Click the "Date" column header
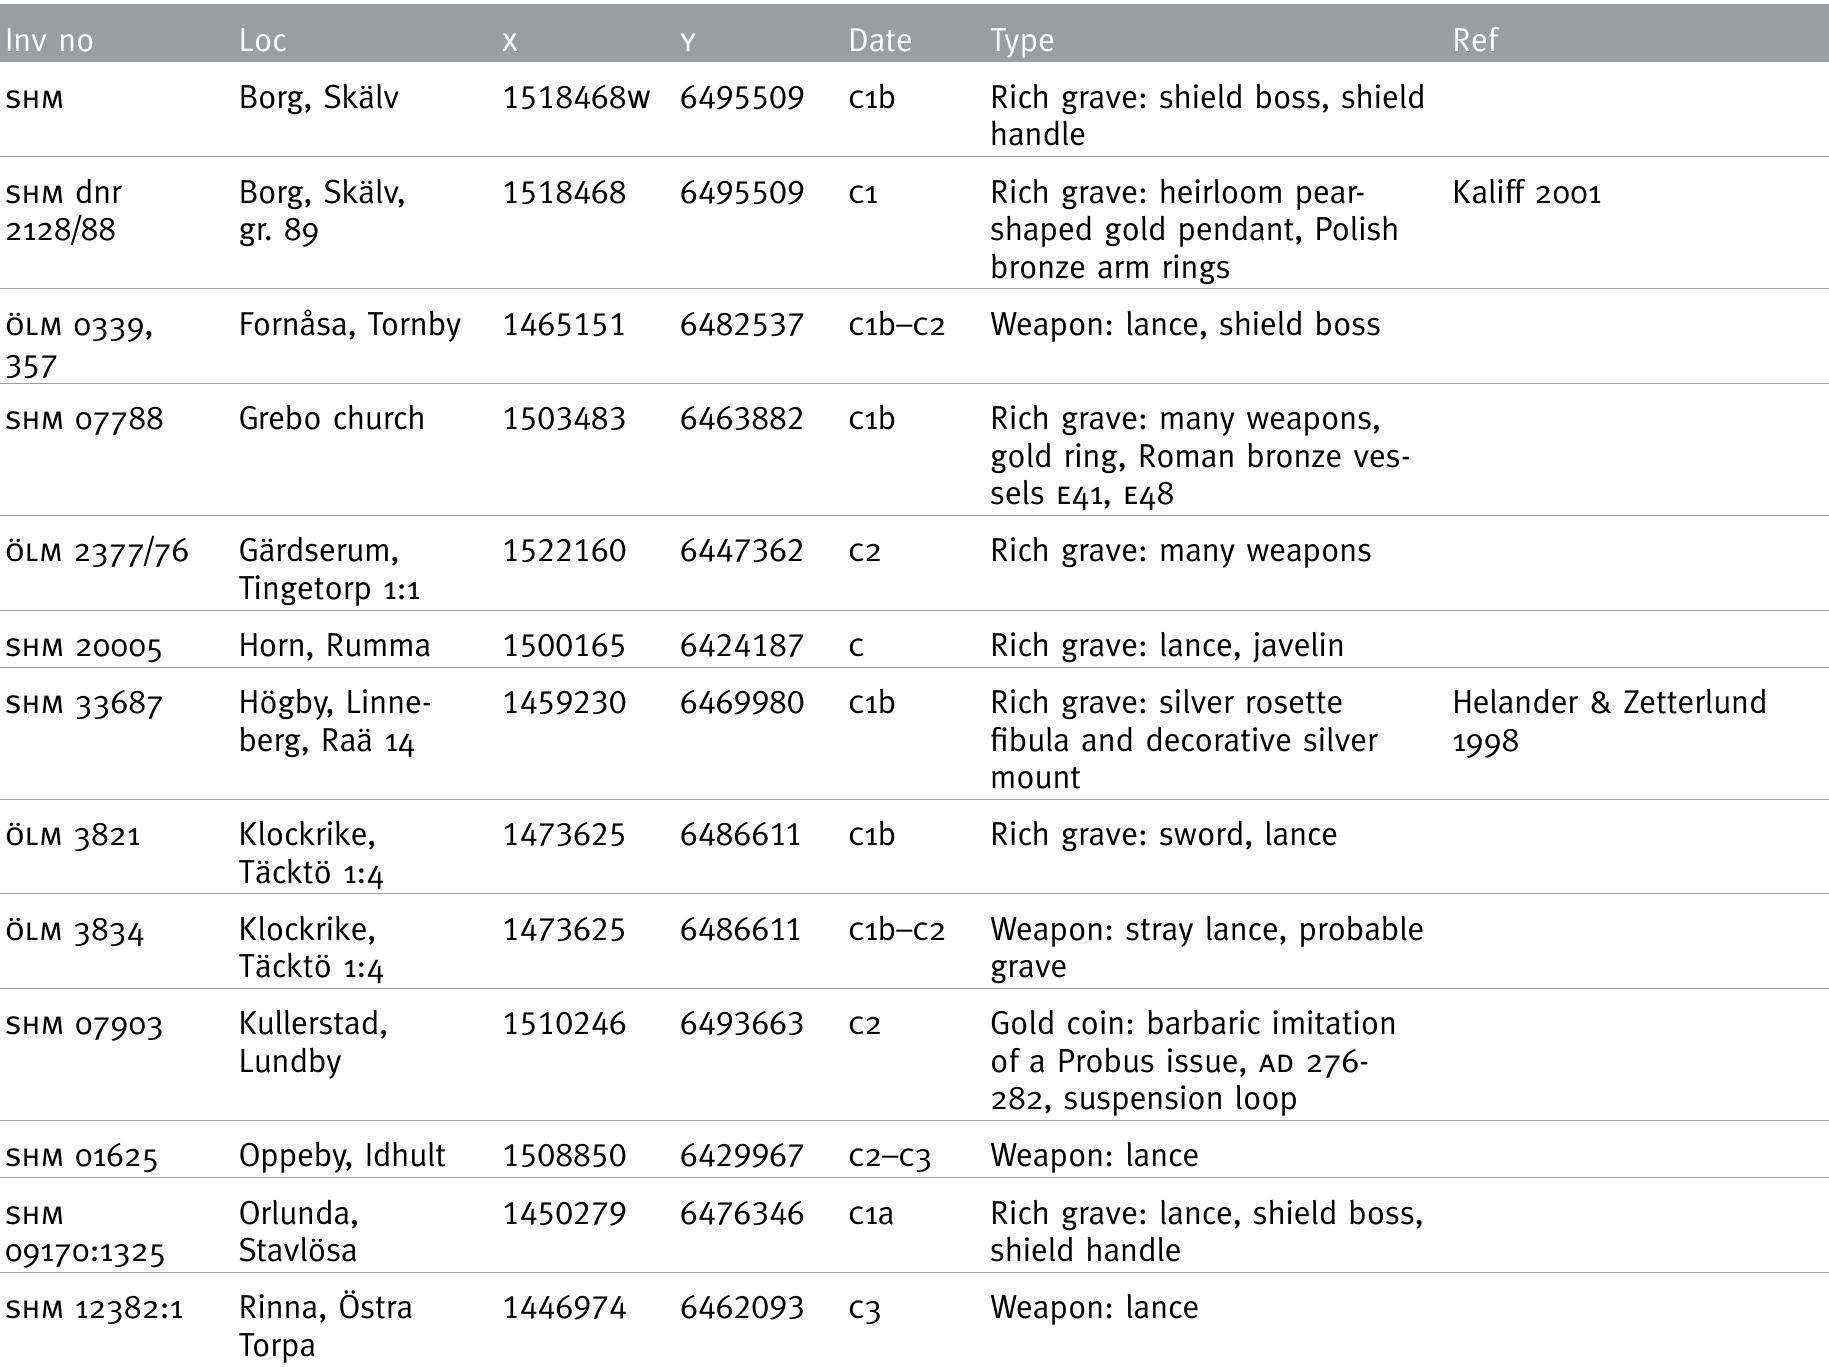This screenshot has height=1367, width=1829. tap(879, 40)
